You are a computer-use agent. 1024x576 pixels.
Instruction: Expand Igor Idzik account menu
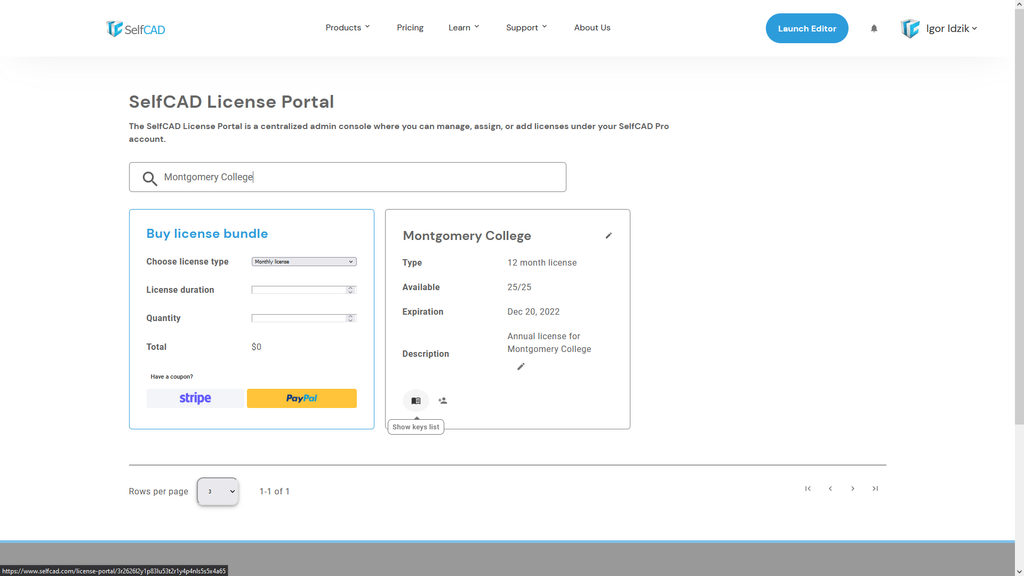(952, 28)
